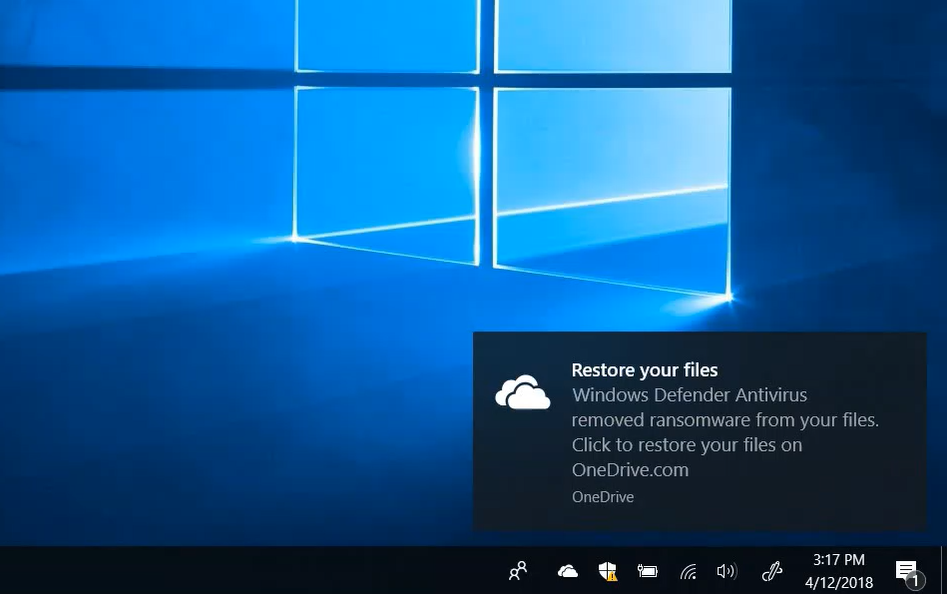The width and height of the screenshot is (947, 594).
Task: Open the People icon in taskbar
Action: tap(517, 571)
